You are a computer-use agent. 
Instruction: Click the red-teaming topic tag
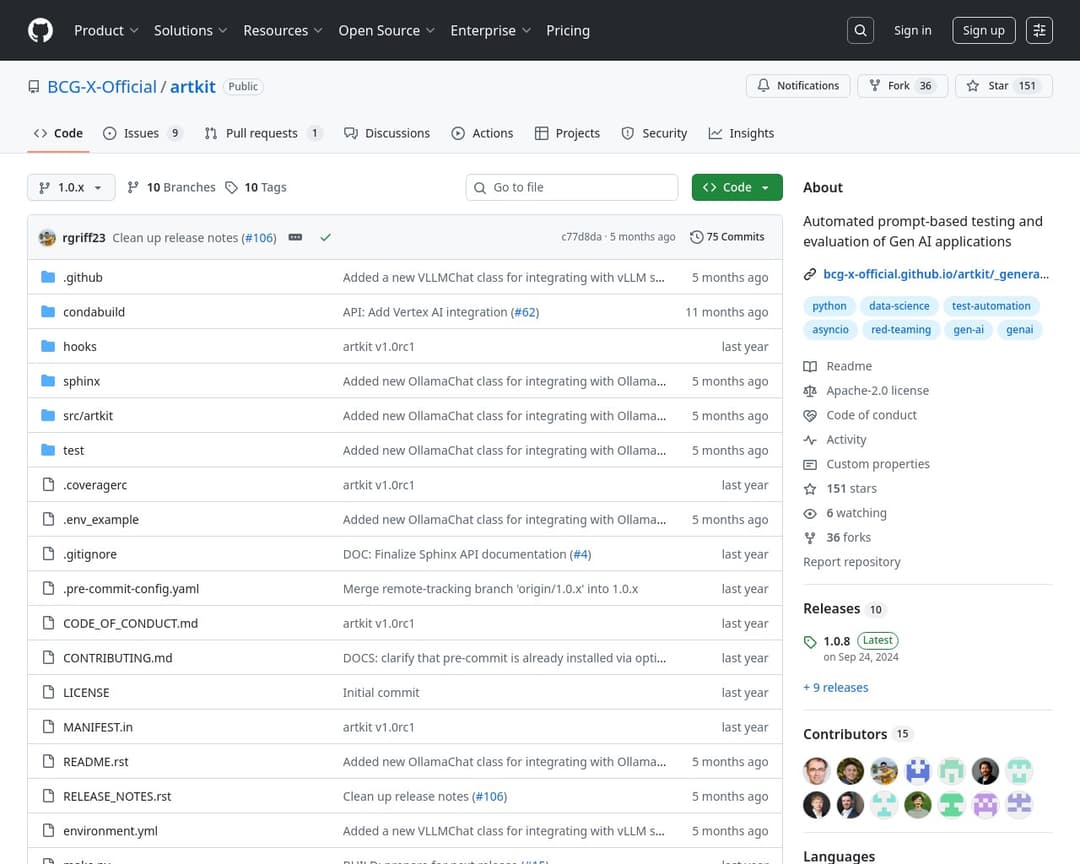point(900,330)
